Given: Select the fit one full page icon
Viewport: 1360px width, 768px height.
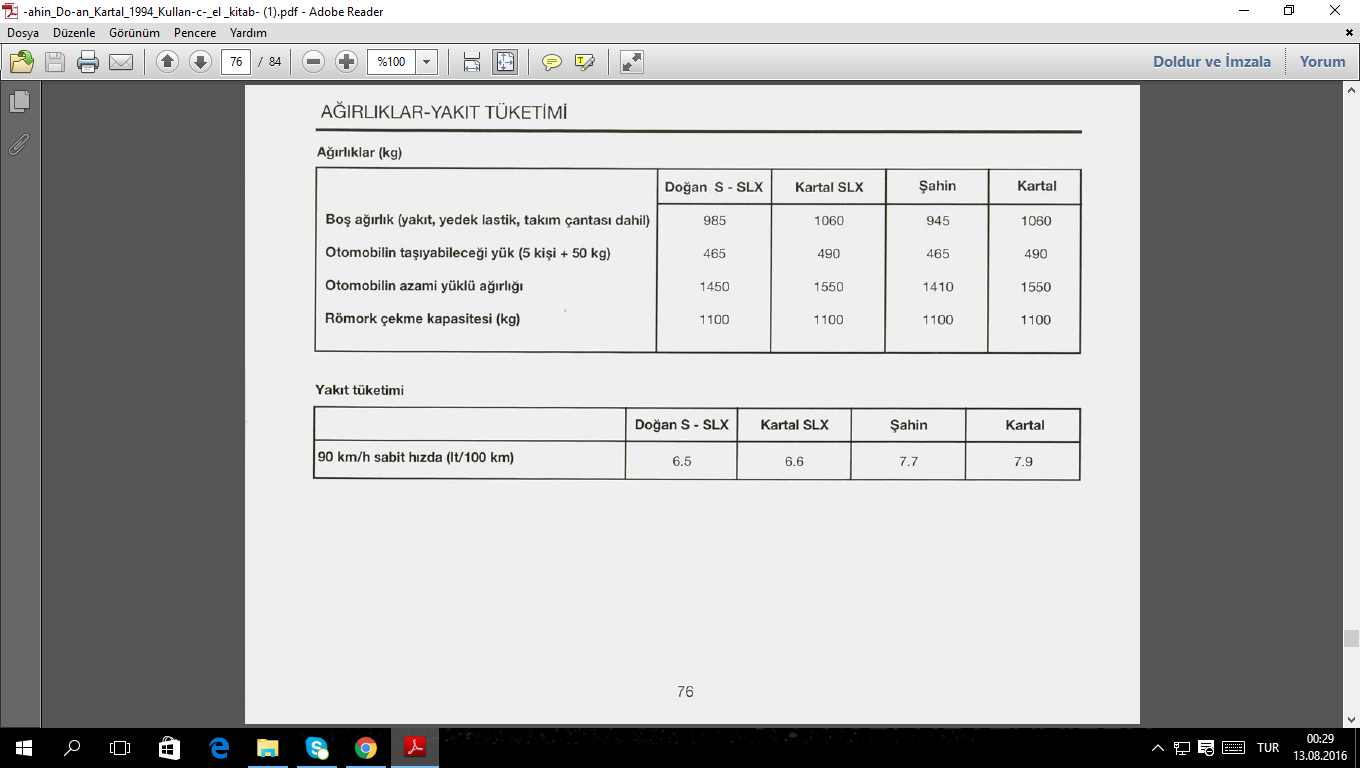Looking at the screenshot, I should point(505,62).
